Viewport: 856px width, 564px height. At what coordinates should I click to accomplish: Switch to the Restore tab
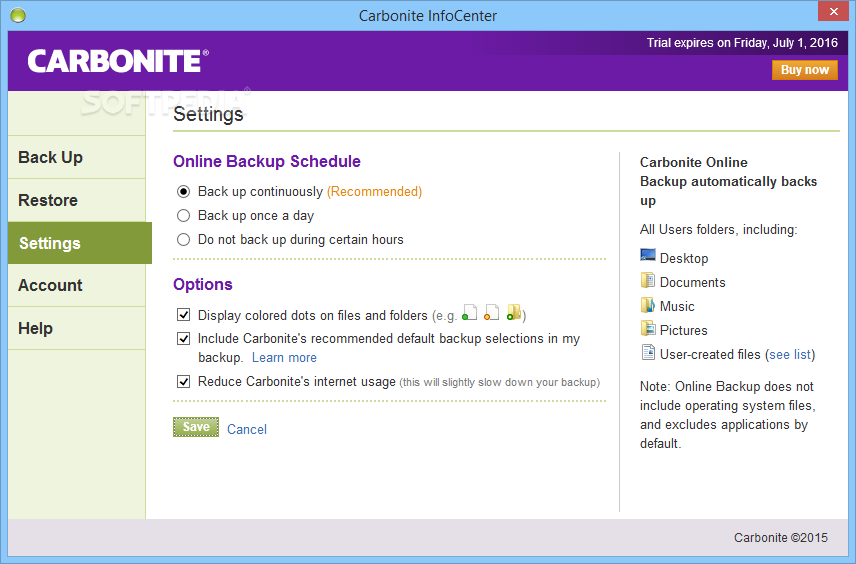(x=48, y=200)
